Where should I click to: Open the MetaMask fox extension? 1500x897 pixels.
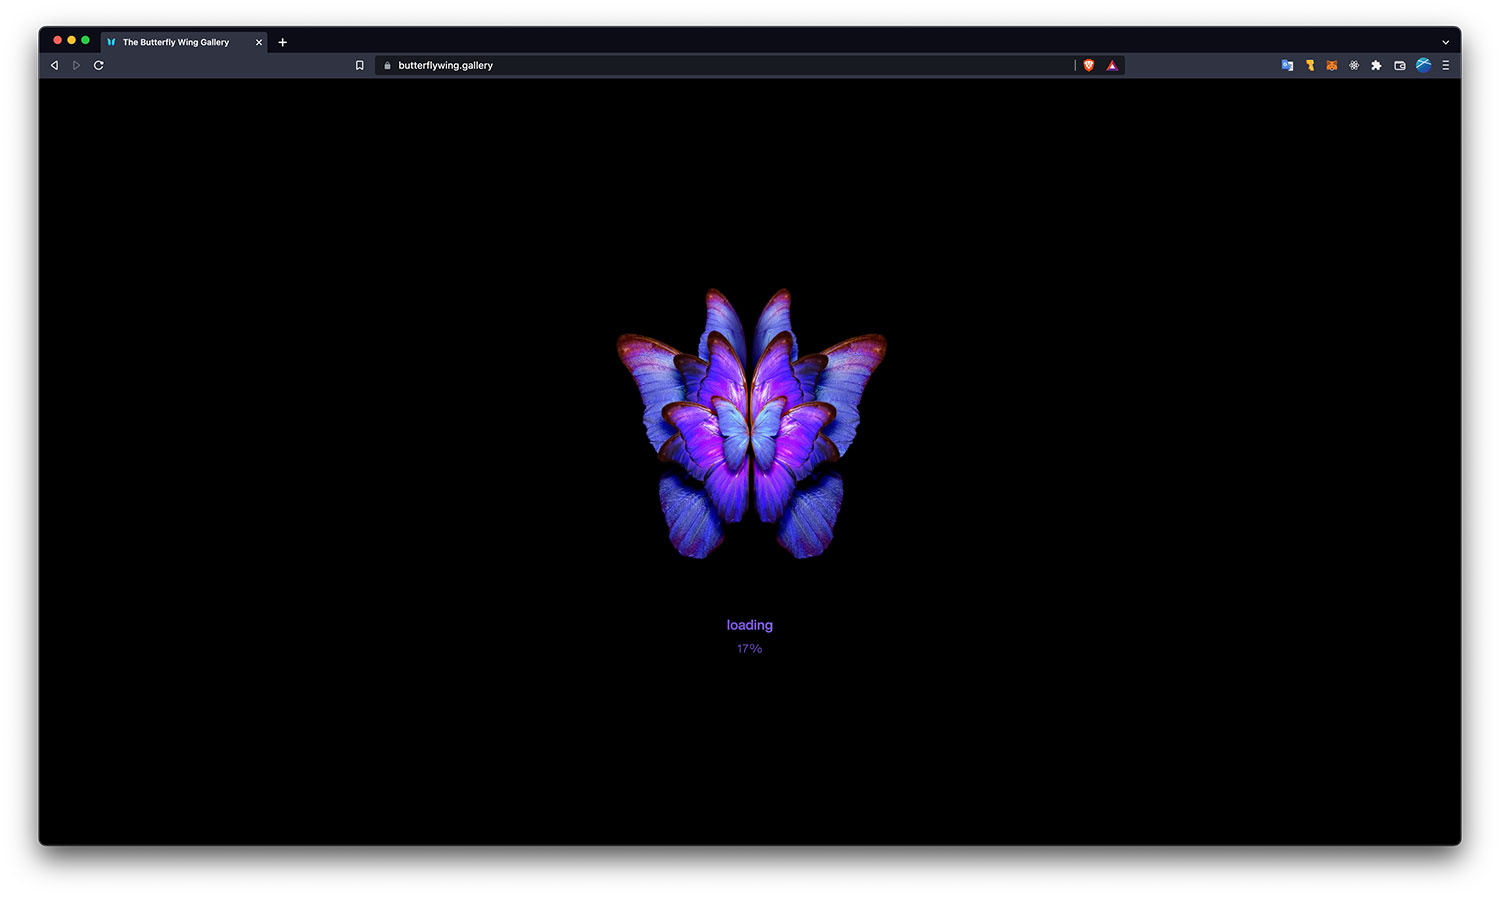1332,65
